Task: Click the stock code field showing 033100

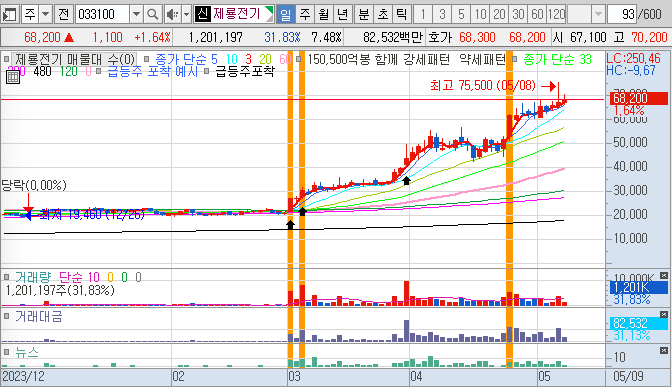Action: point(102,15)
